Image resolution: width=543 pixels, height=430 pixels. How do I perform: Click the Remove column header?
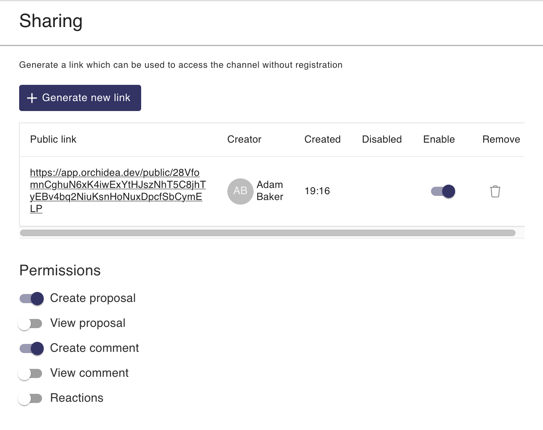coord(501,139)
